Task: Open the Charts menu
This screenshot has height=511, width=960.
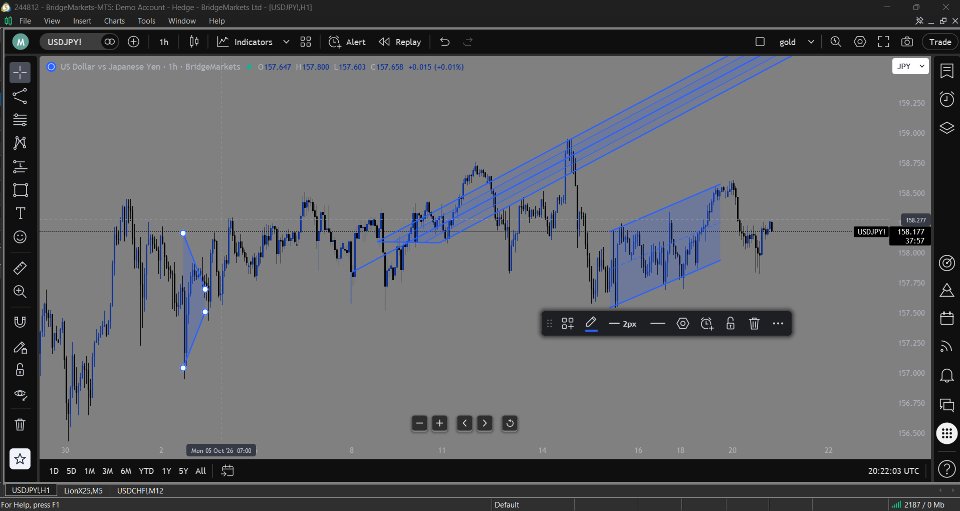Action: pos(114,21)
